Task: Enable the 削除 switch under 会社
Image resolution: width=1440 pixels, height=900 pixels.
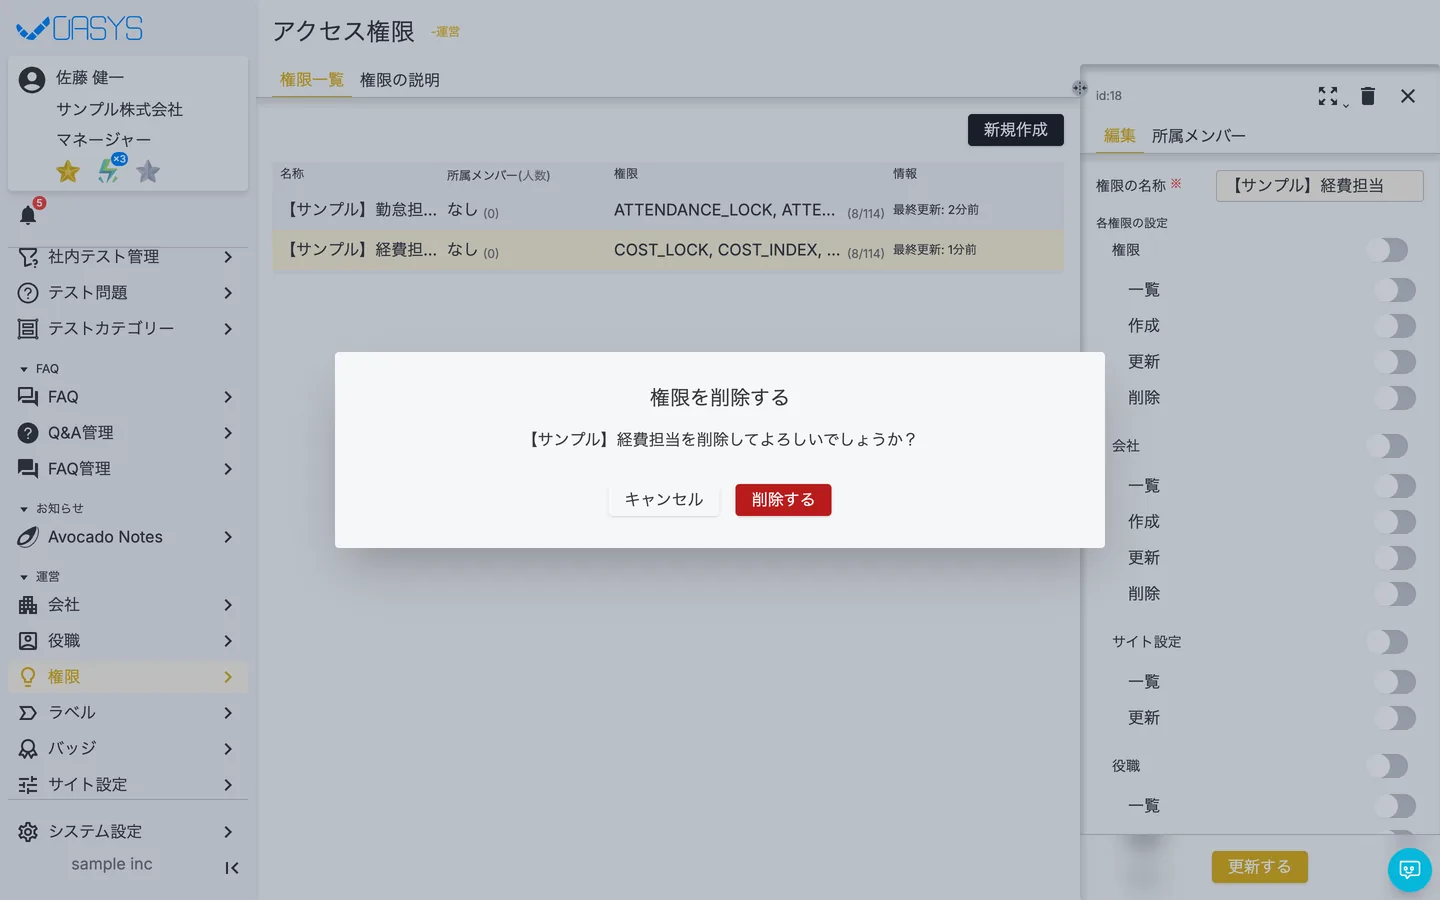Action: [x=1396, y=594]
